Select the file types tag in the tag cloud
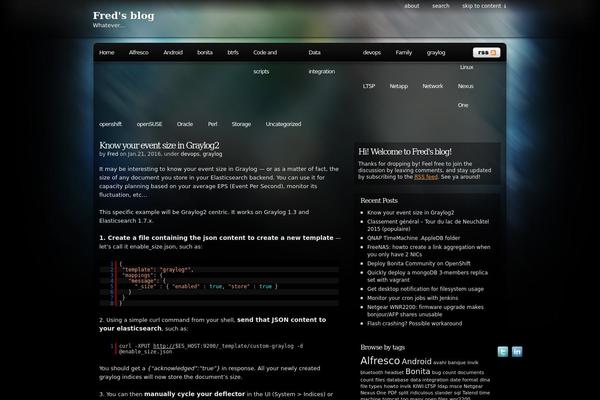This screenshot has height=400, width=600. [x=371, y=386]
